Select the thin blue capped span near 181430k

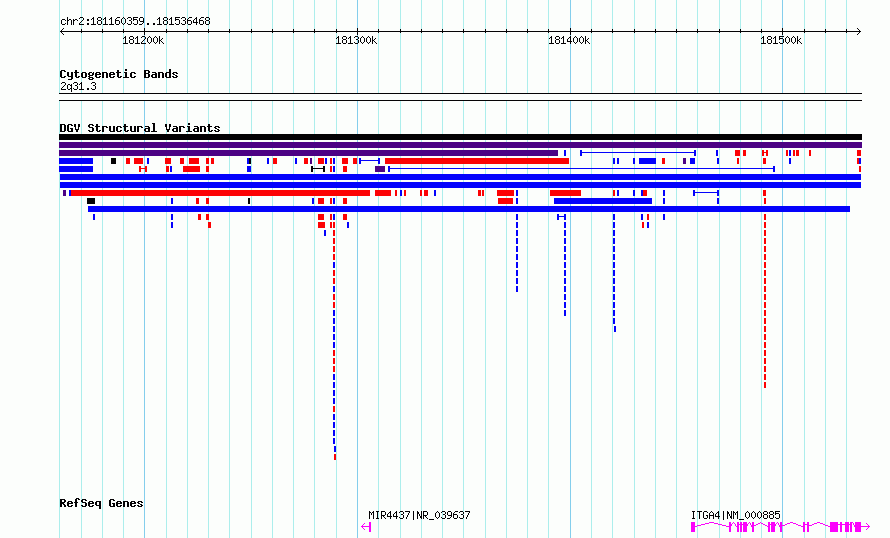[x=638, y=153]
